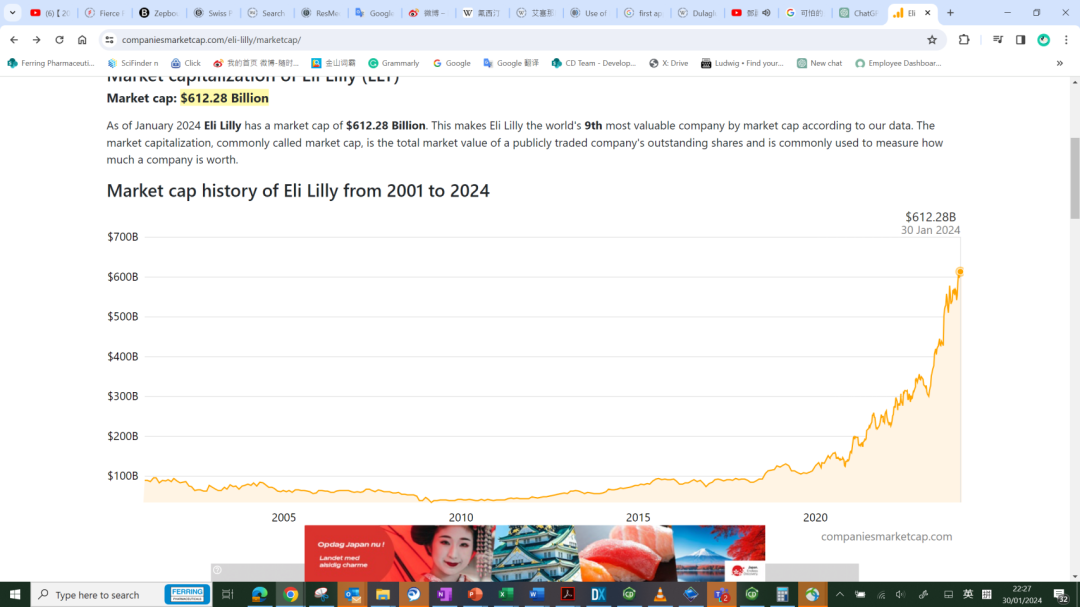The image size is (1080, 607).
Task: Click the Japan travel advertisement banner
Action: [534, 553]
